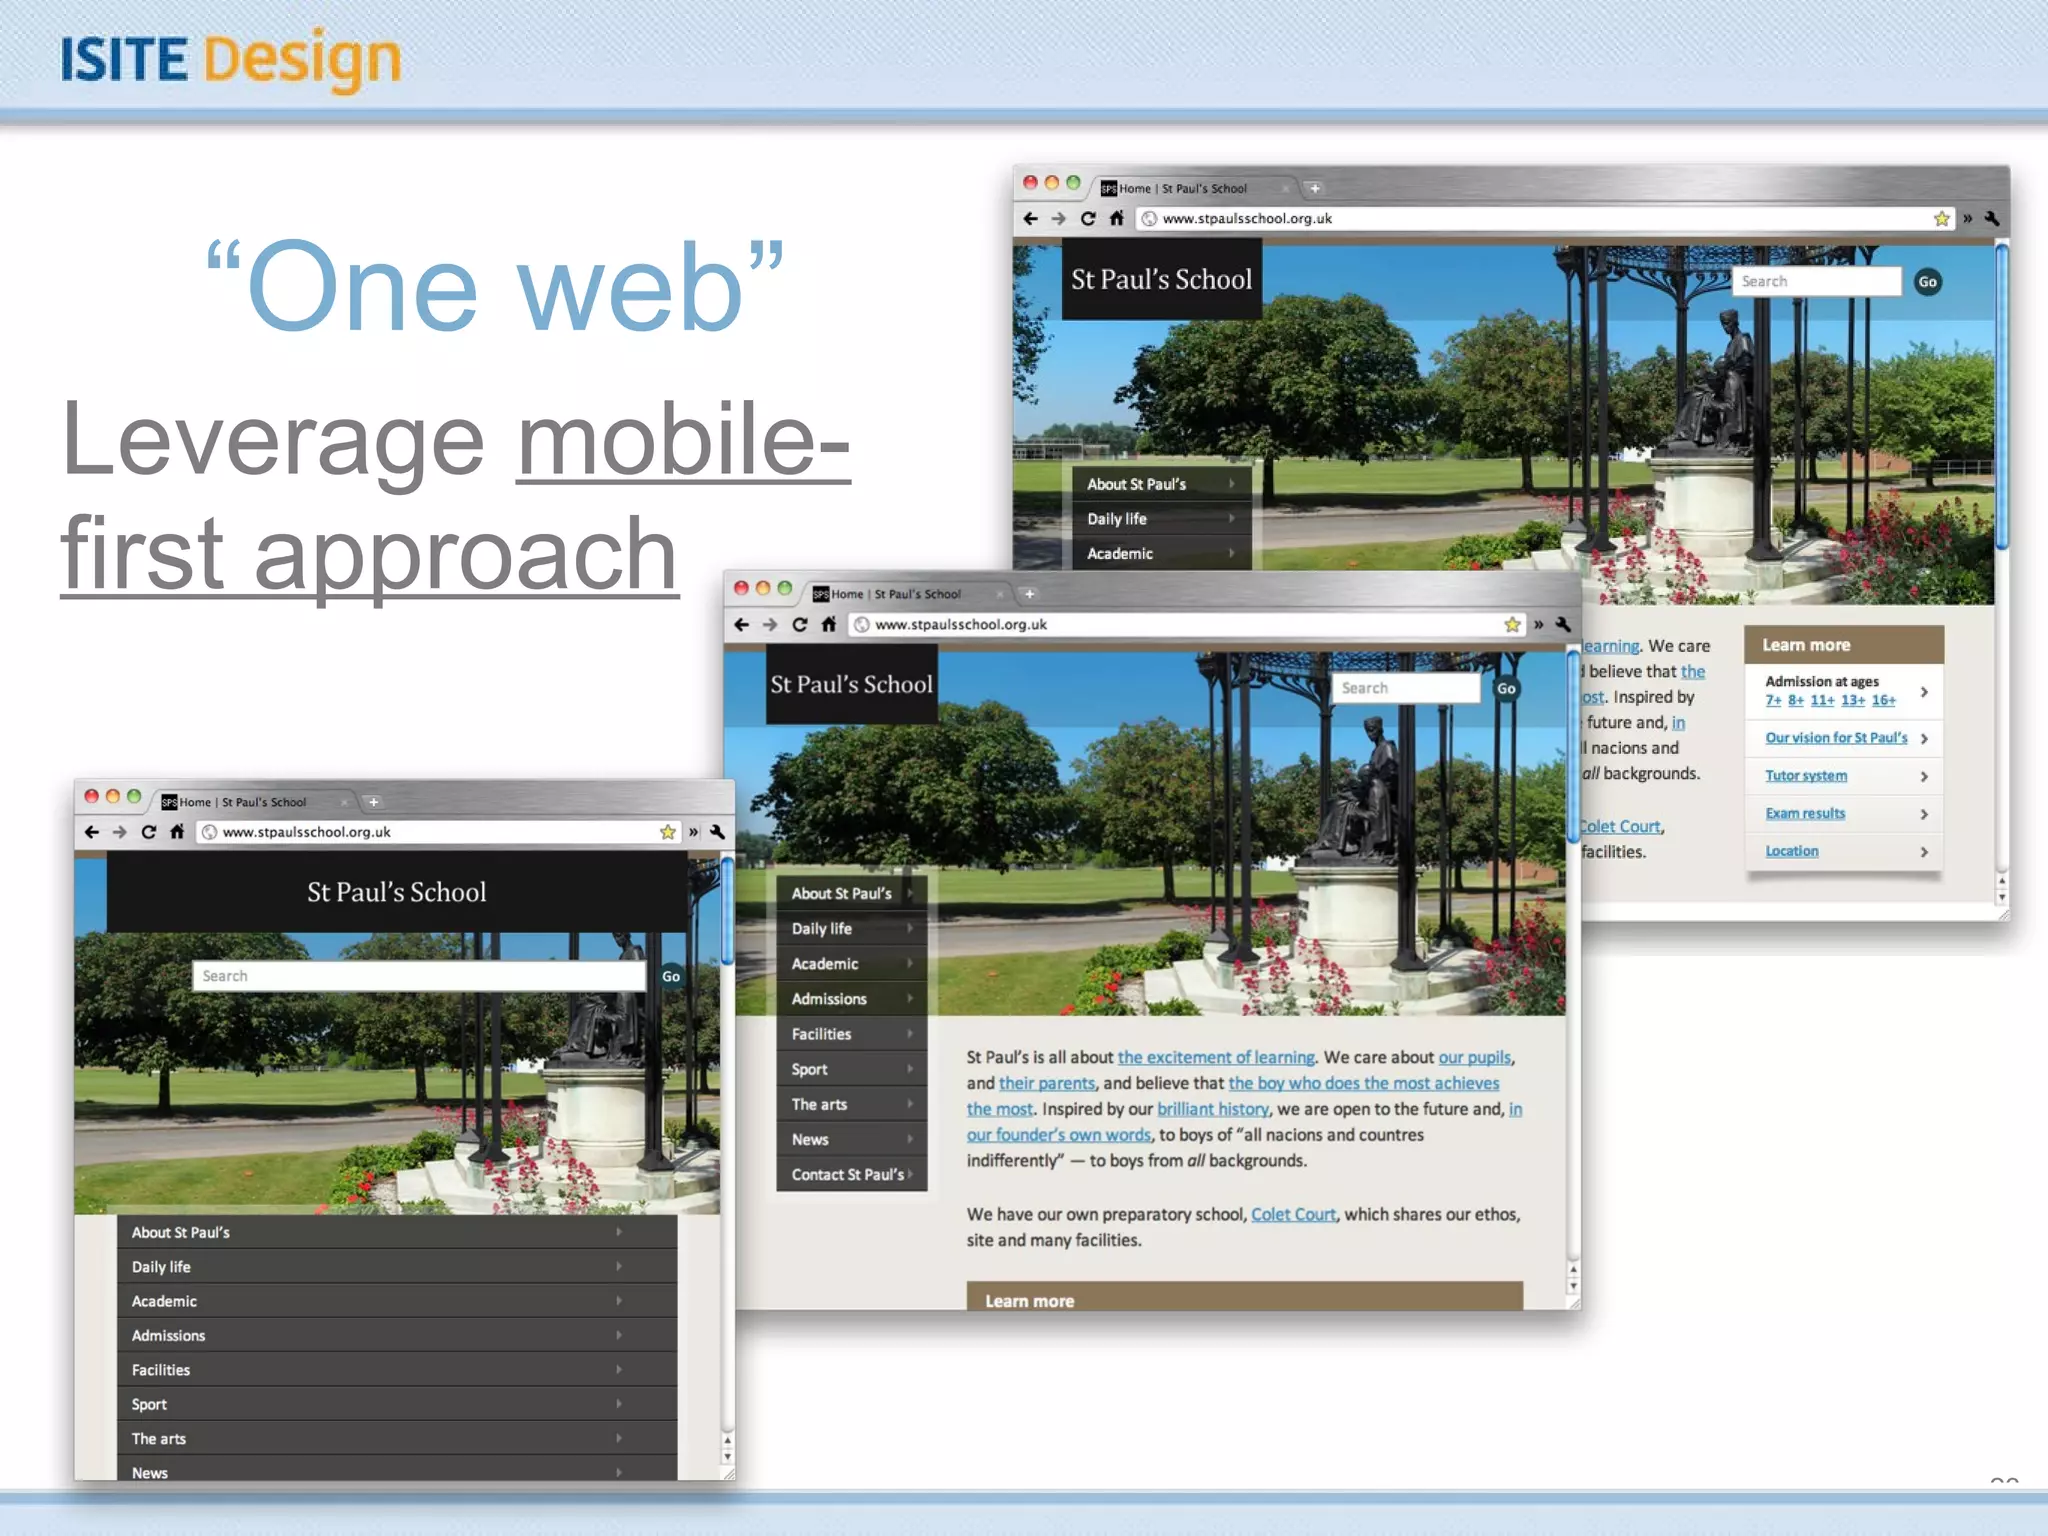
Task: Click home icon in bottom-left browser window
Action: pyautogui.click(x=177, y=832)
